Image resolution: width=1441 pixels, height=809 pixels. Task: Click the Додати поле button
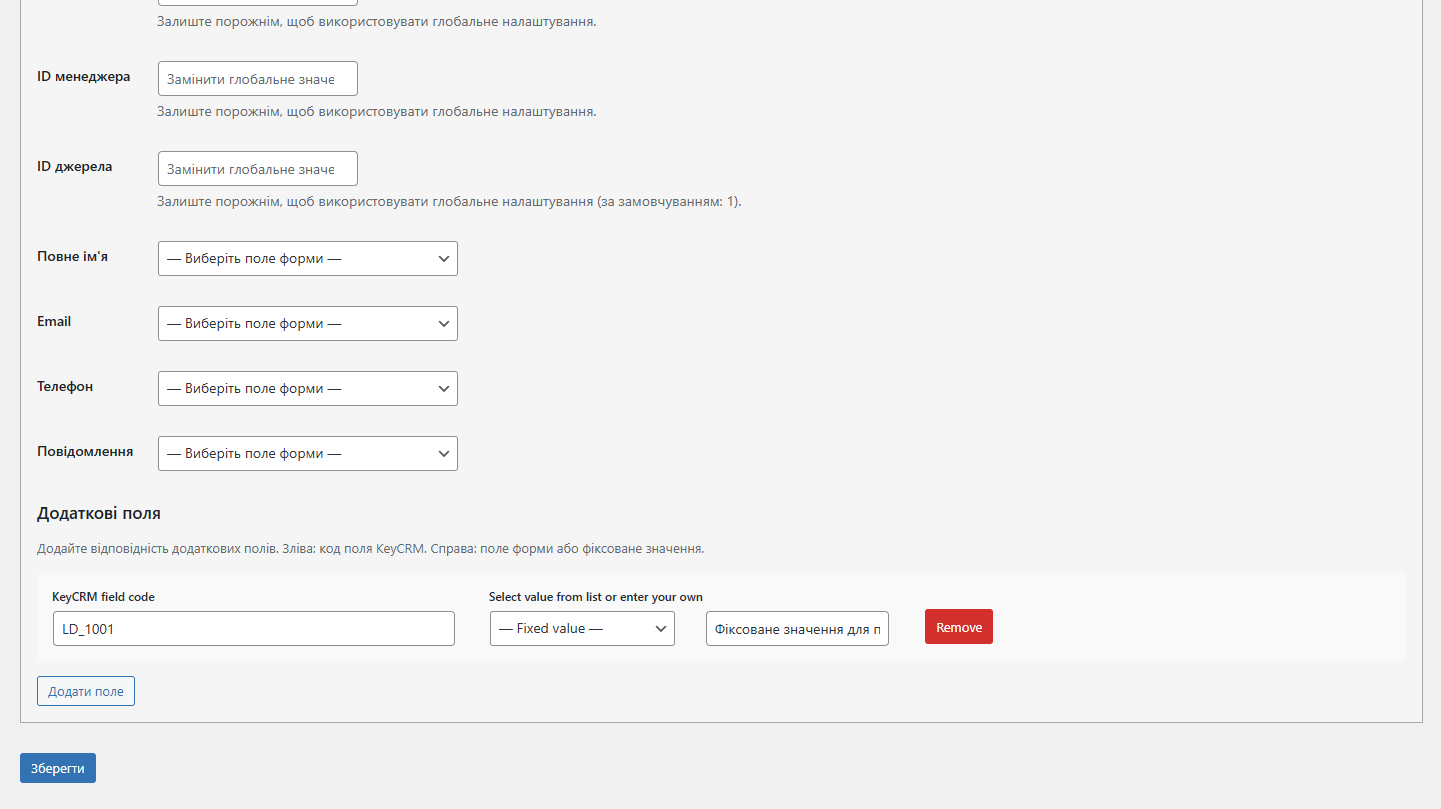(86, 691)
